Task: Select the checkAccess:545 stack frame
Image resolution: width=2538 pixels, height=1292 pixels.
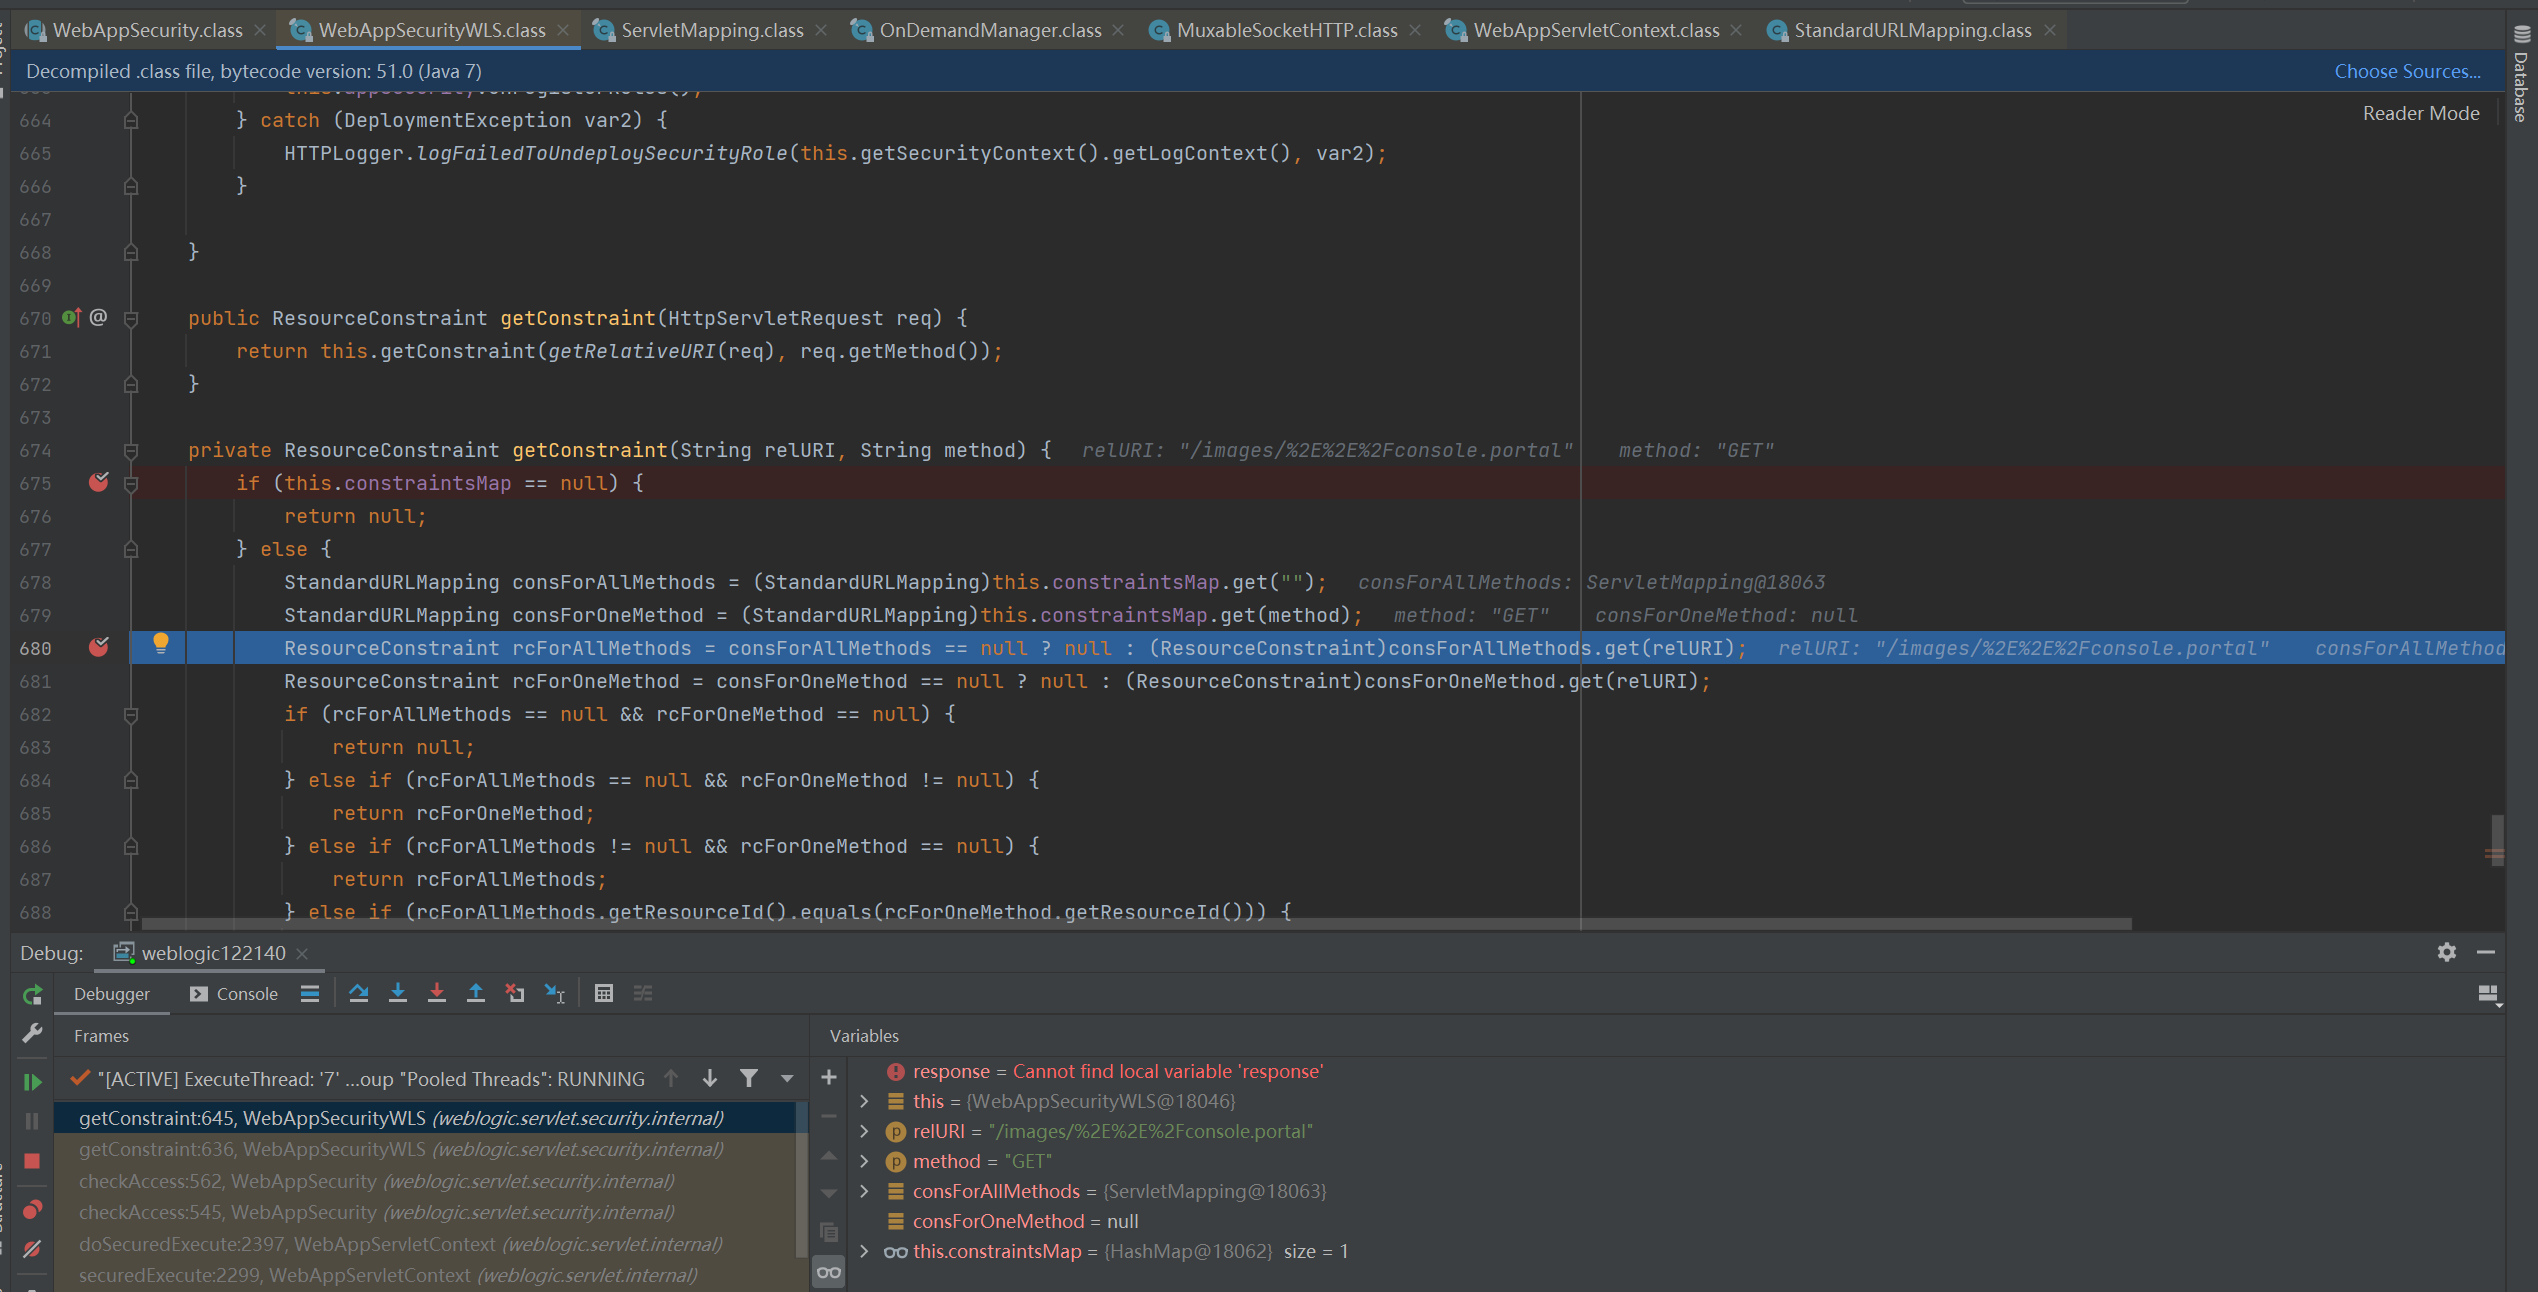Action: pyautogui.click(x=426, y=1212)
